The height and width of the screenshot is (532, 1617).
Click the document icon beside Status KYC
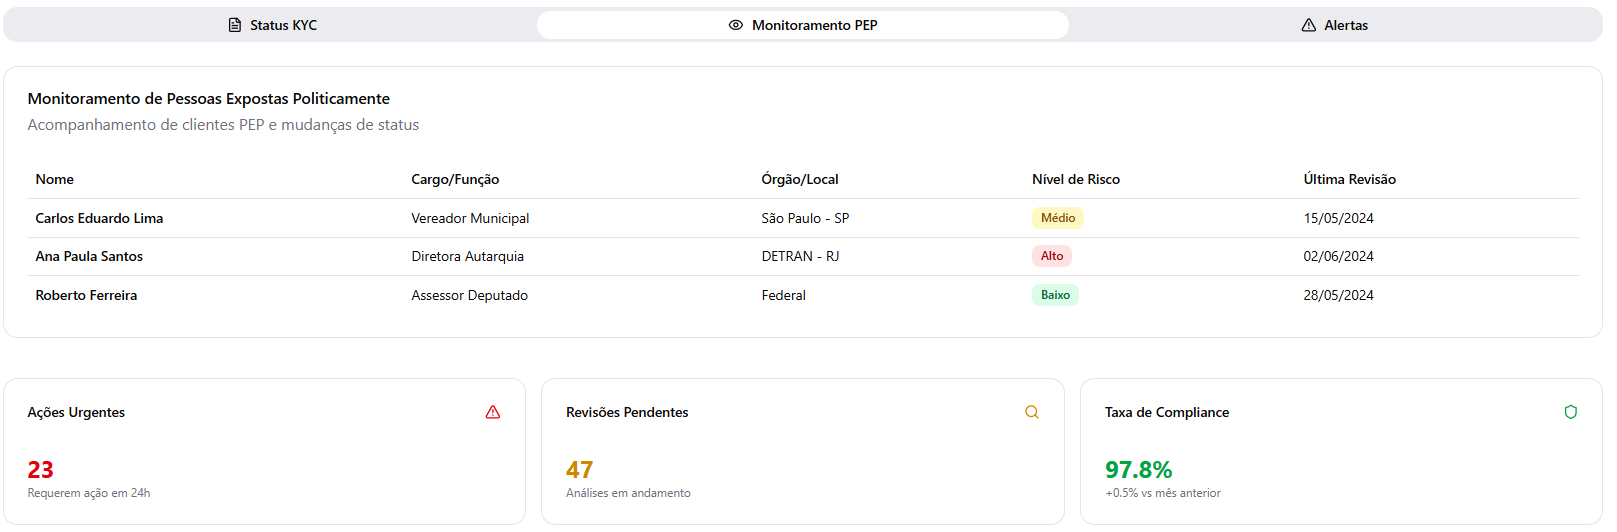[235, 25]
